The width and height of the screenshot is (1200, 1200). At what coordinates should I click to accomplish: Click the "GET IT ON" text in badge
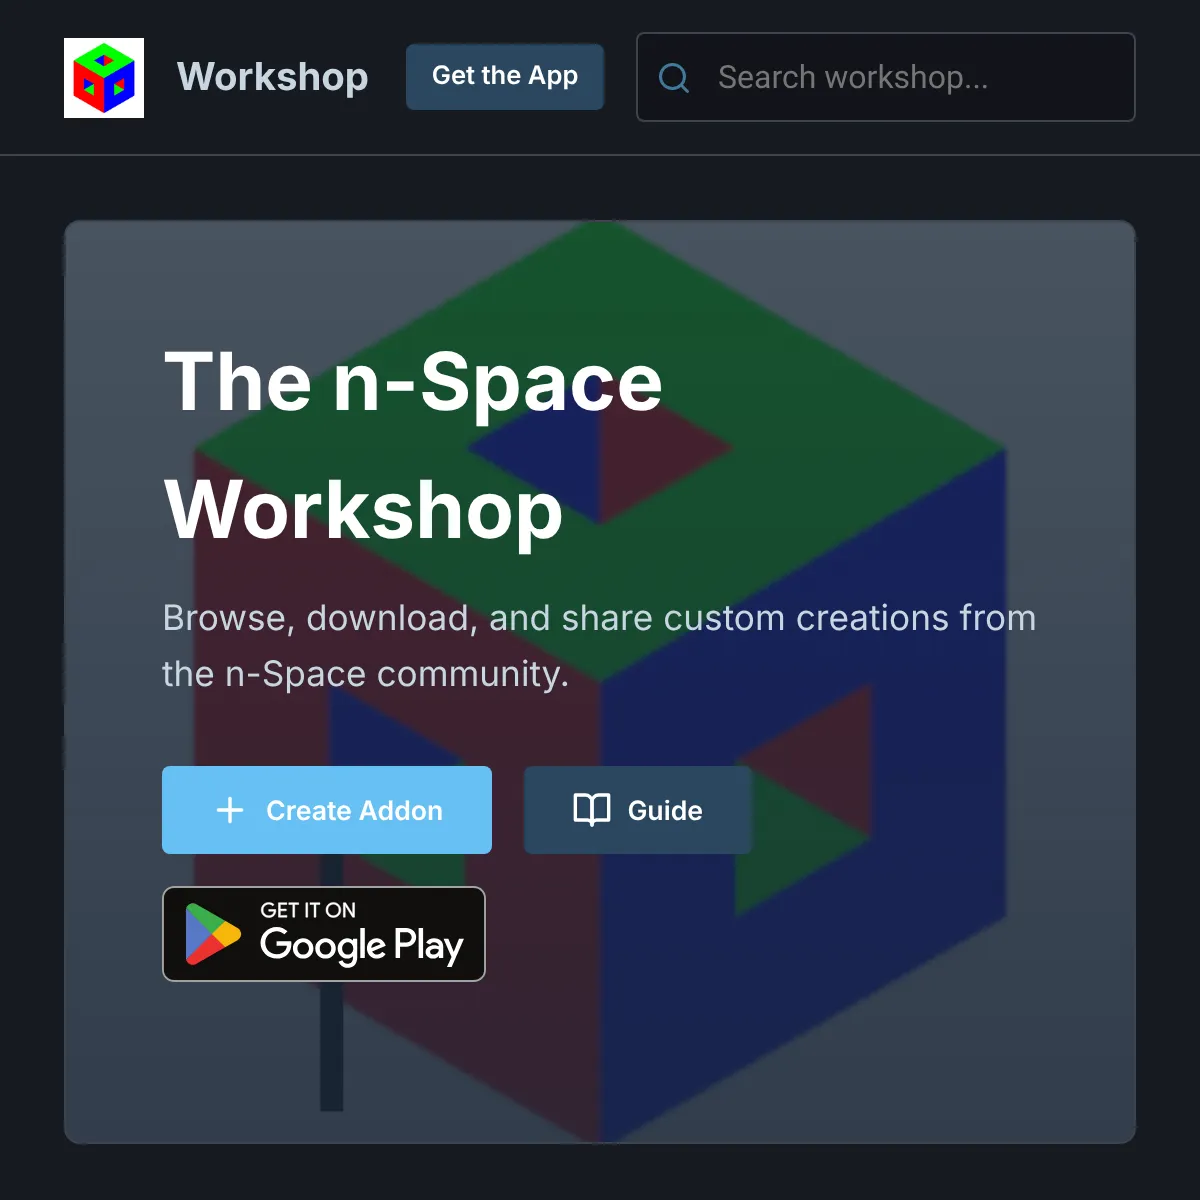(x=308, y=910)
